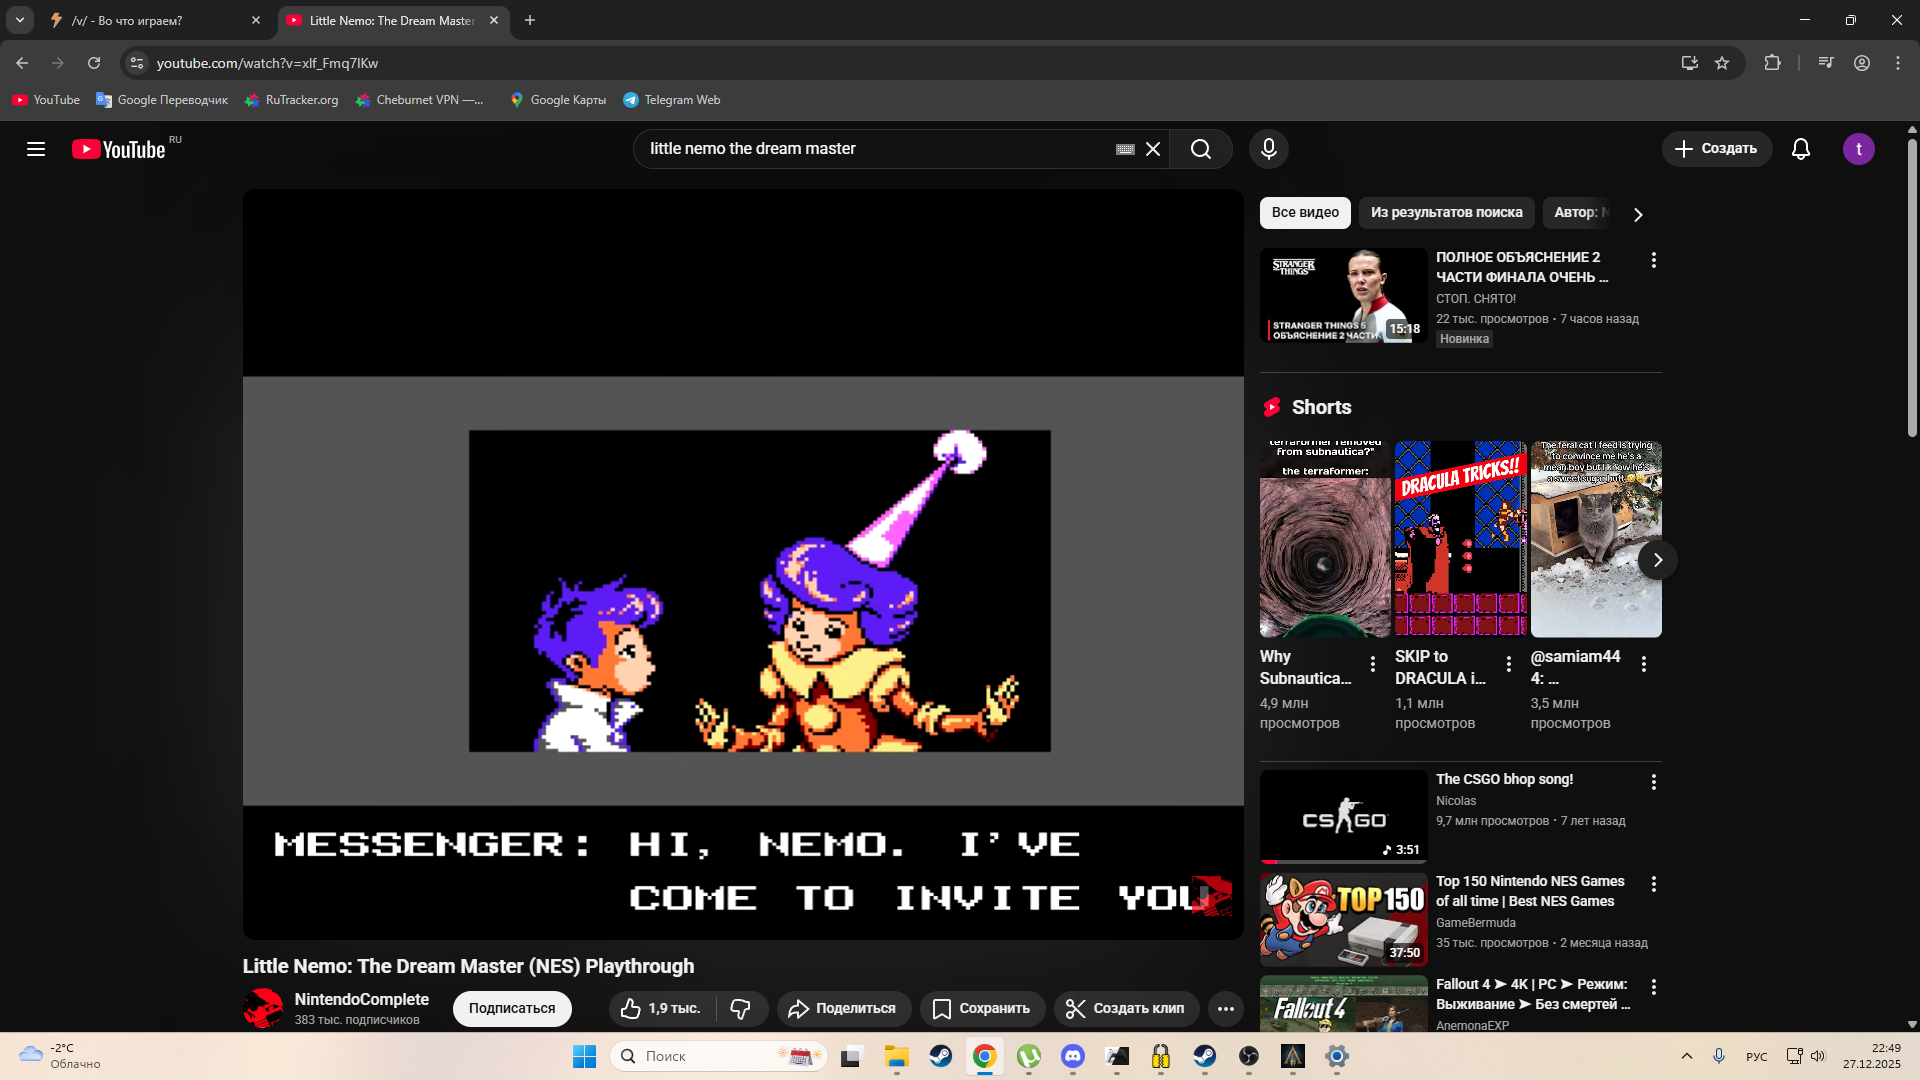Viewport: 1920px width, 1080px height.
Task: Click the voice search microphone icon
Action: click(1268, 149)
